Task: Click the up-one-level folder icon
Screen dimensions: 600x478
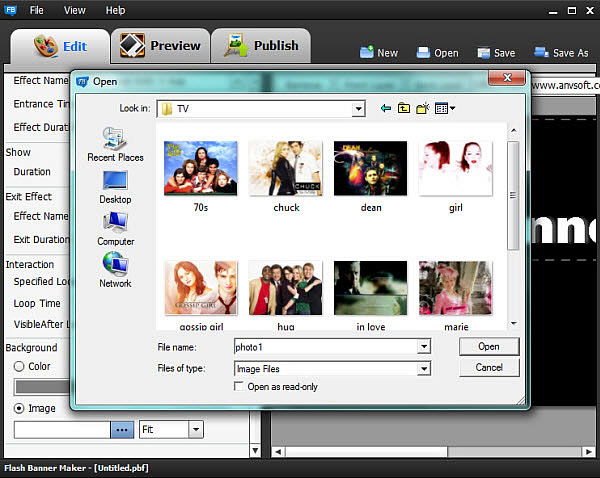Action: tap(404, 108)
